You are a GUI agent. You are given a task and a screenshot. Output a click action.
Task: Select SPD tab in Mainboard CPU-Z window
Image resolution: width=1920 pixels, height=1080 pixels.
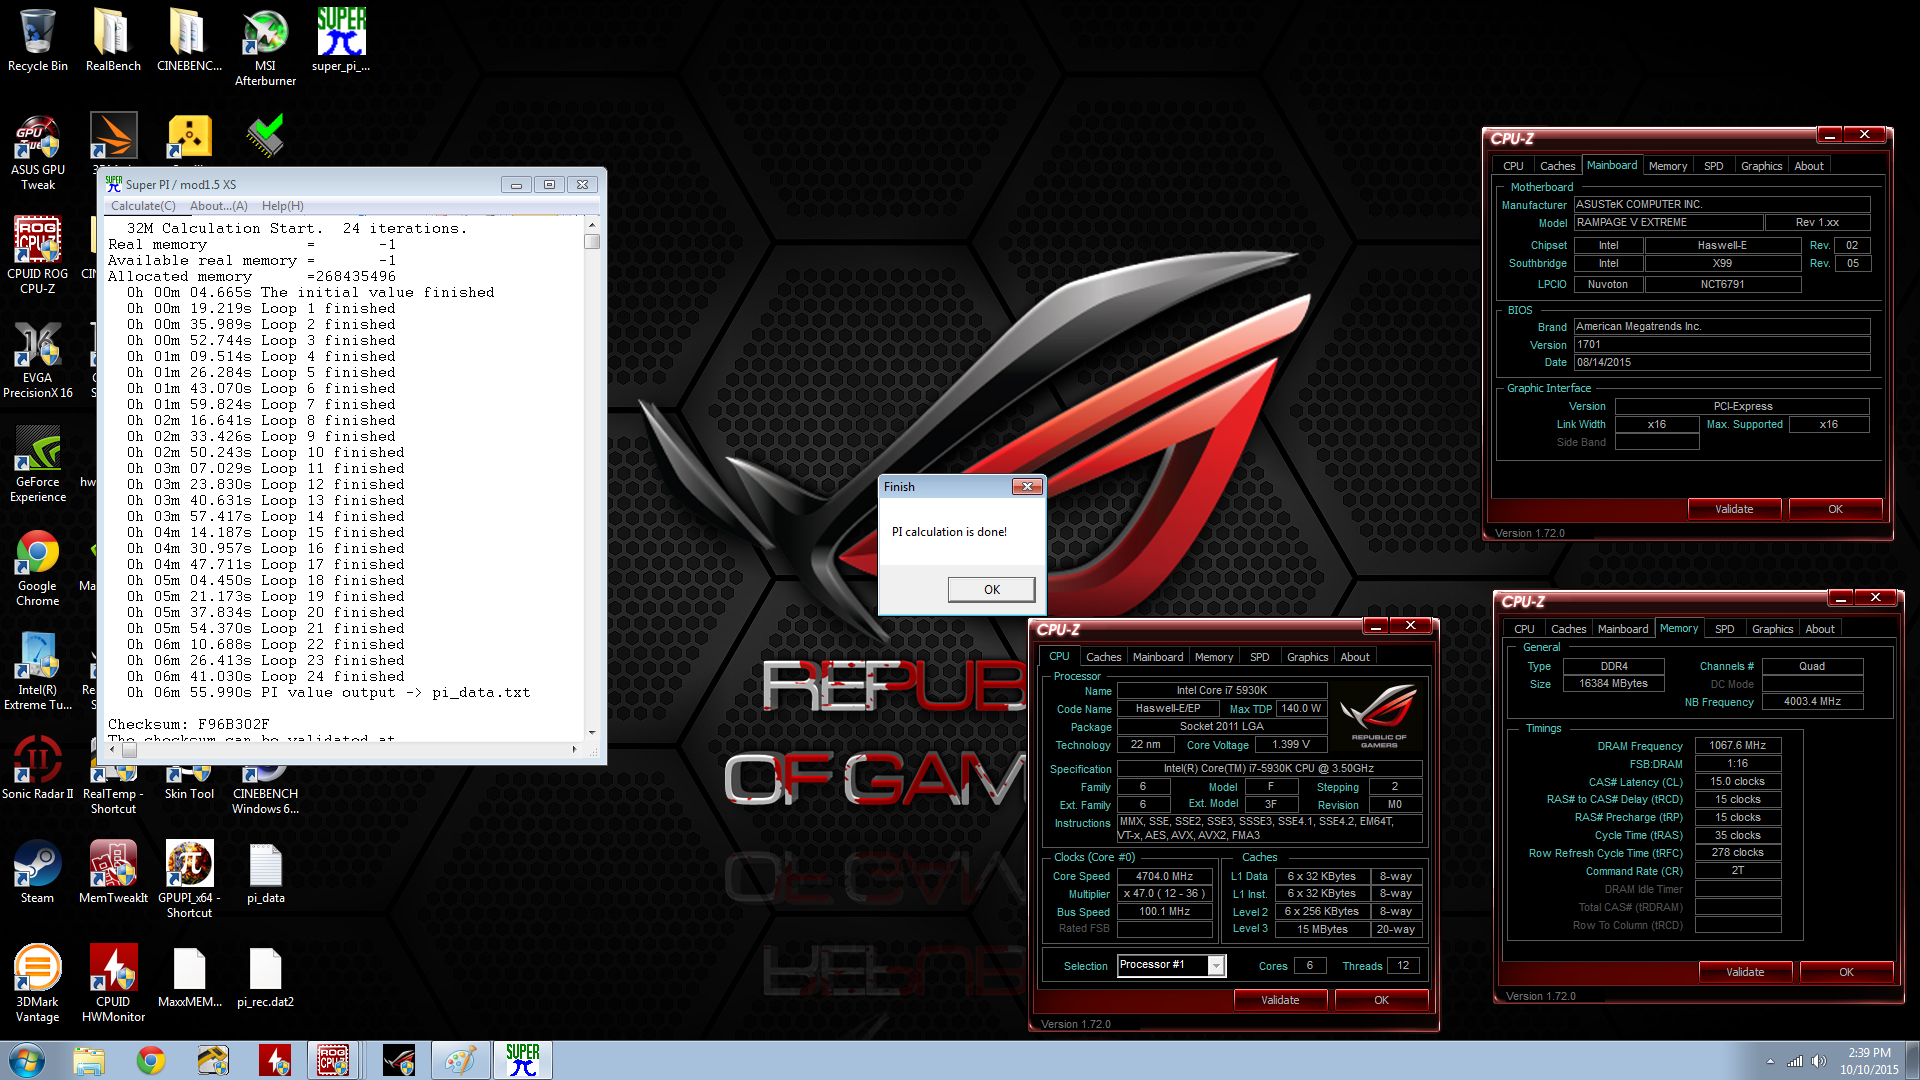[x=1713, y=166]
